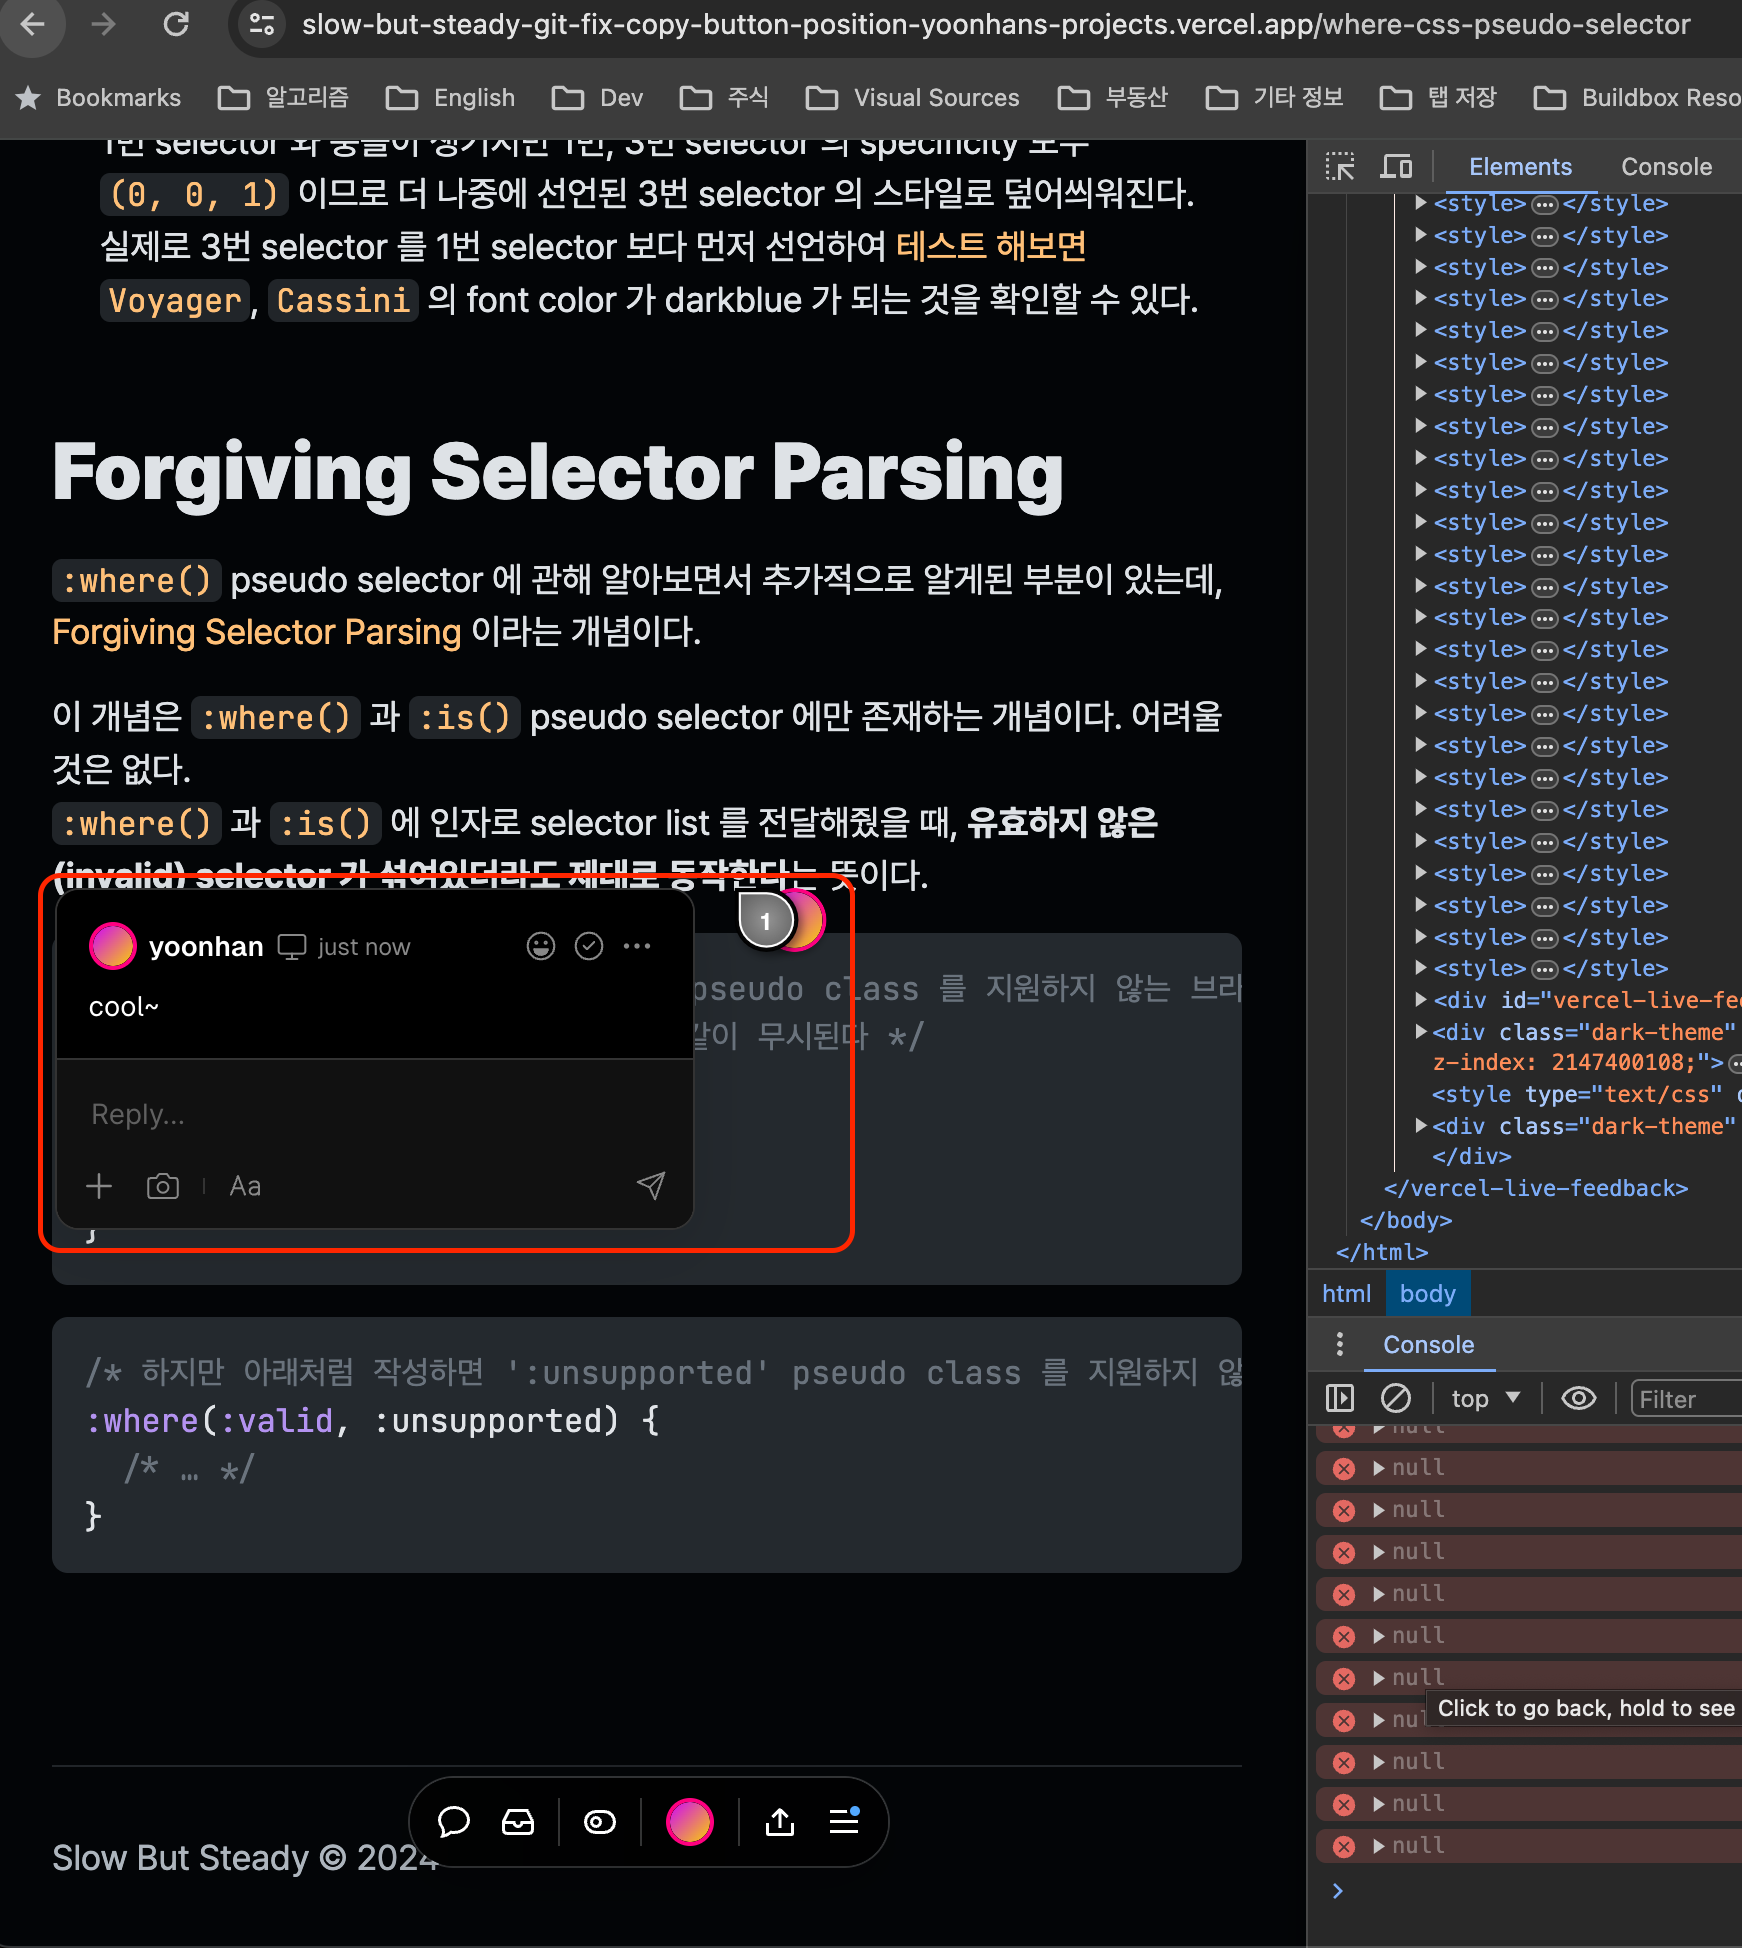
Task: Toggle text formatting with the Aa icon
Action: click(x=245, y=1186)
